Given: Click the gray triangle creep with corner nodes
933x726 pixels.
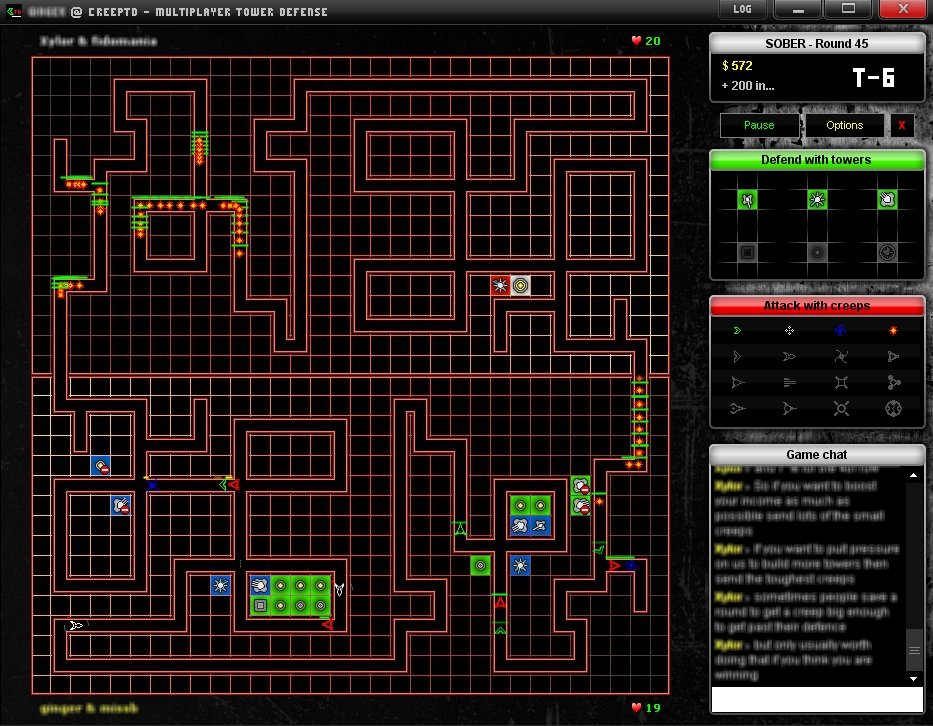Looking at the screenshot, I should pos(893,356).
